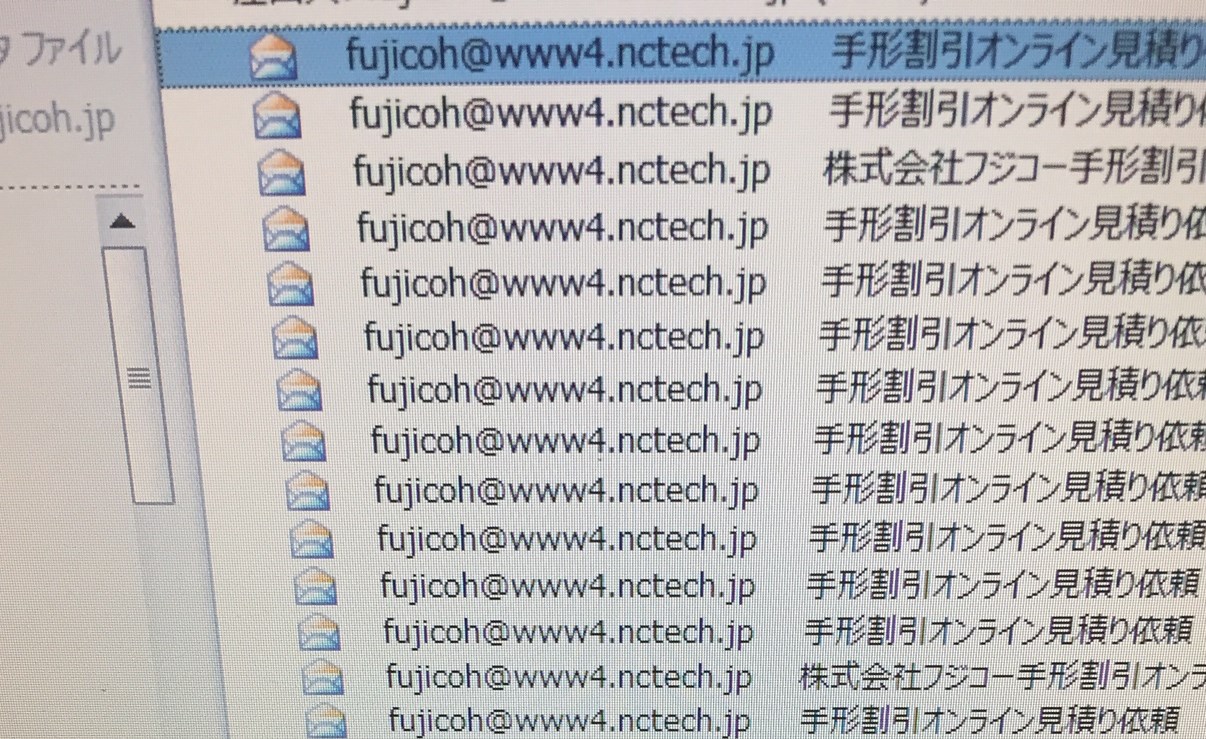Select jicoh.jp account in left pane
Viewport: 1206px width, 739px height.
57,119
